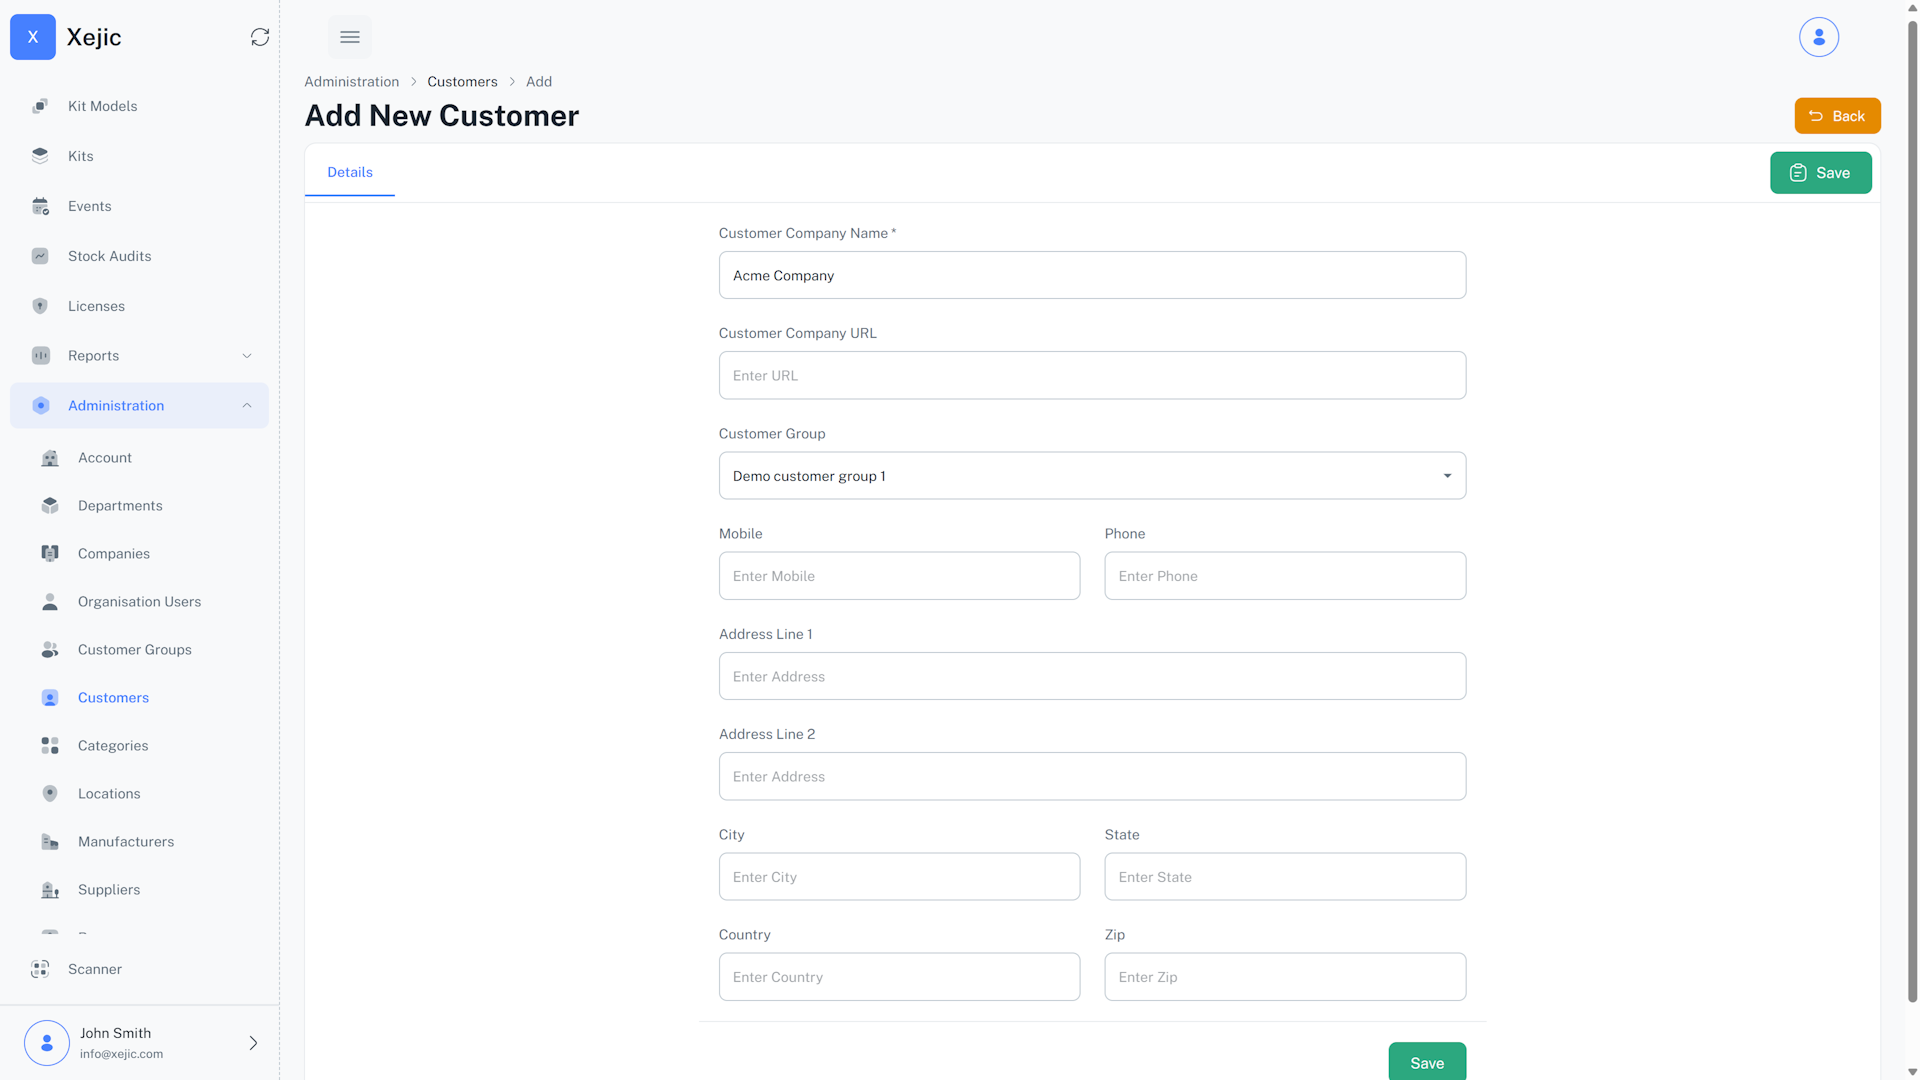Image resolution: width=1920 pixels, height=1080 pixels.
Task: Open the Customer Group dropdown
Action: (1091, 476)
